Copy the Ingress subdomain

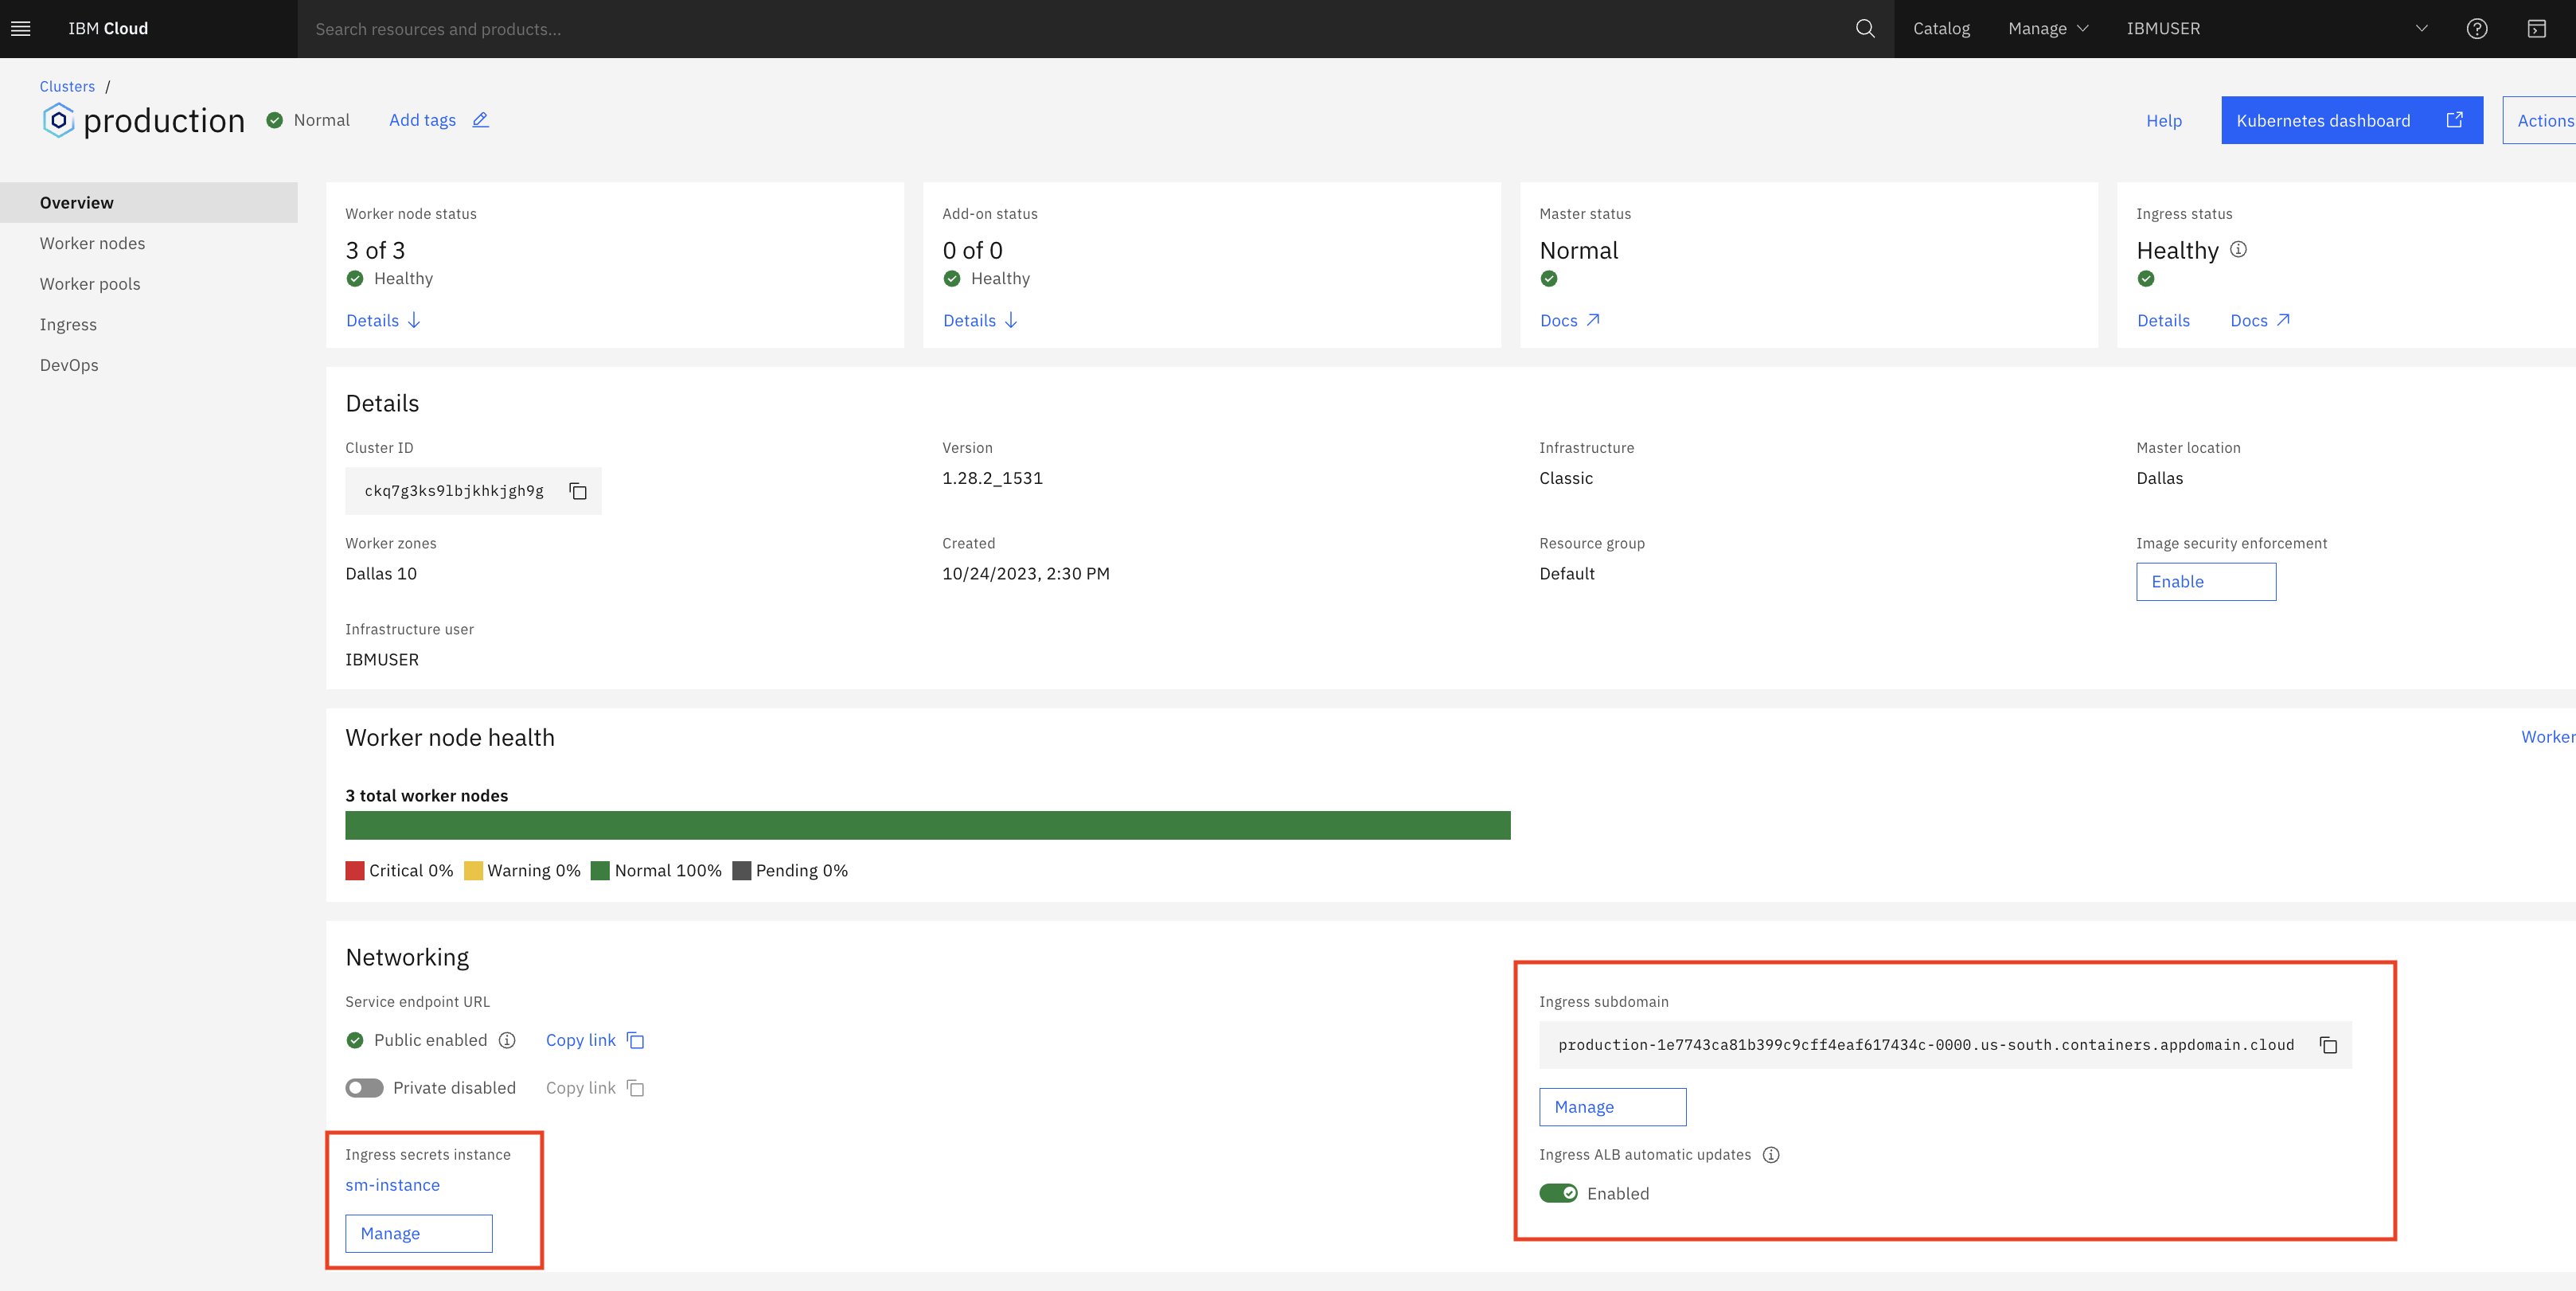pyautogui.click(x=2329, y=1045)
